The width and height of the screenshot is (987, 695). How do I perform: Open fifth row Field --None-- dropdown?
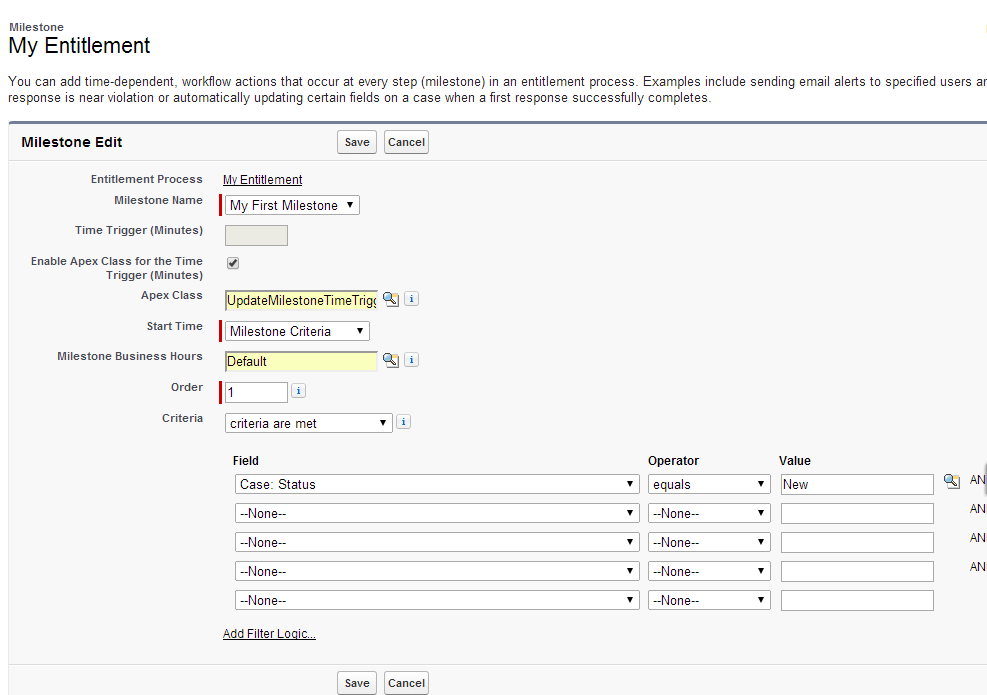tap(437, 600)
